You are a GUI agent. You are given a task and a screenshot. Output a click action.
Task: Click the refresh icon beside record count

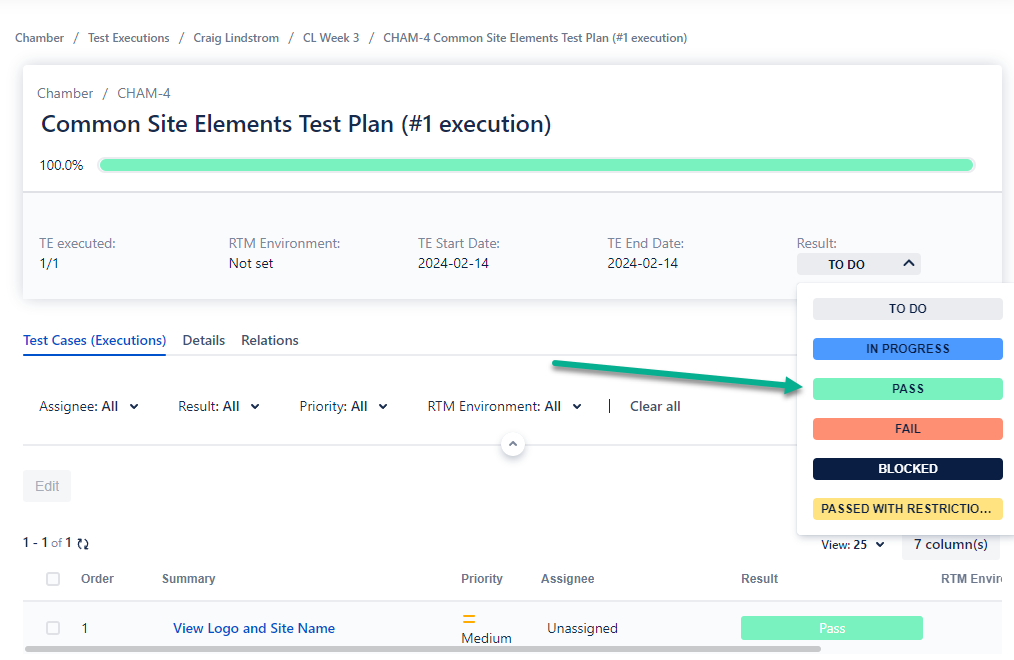coord(83,544)
